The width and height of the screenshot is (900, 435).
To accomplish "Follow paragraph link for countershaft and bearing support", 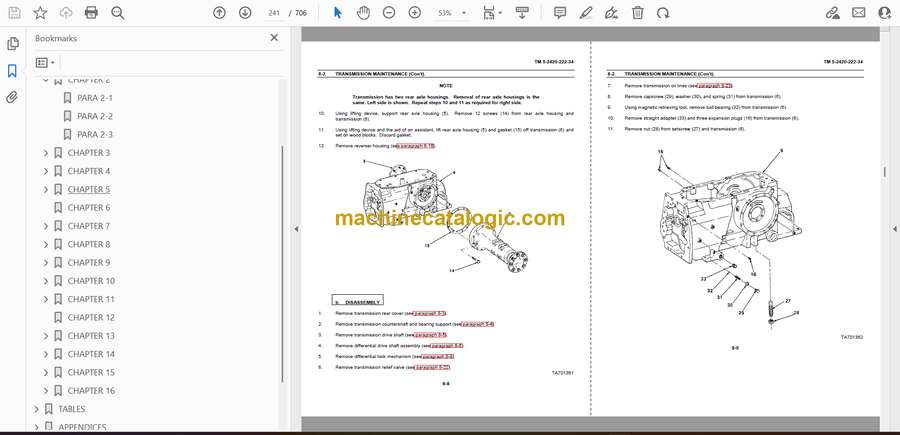I will (478, 324).
